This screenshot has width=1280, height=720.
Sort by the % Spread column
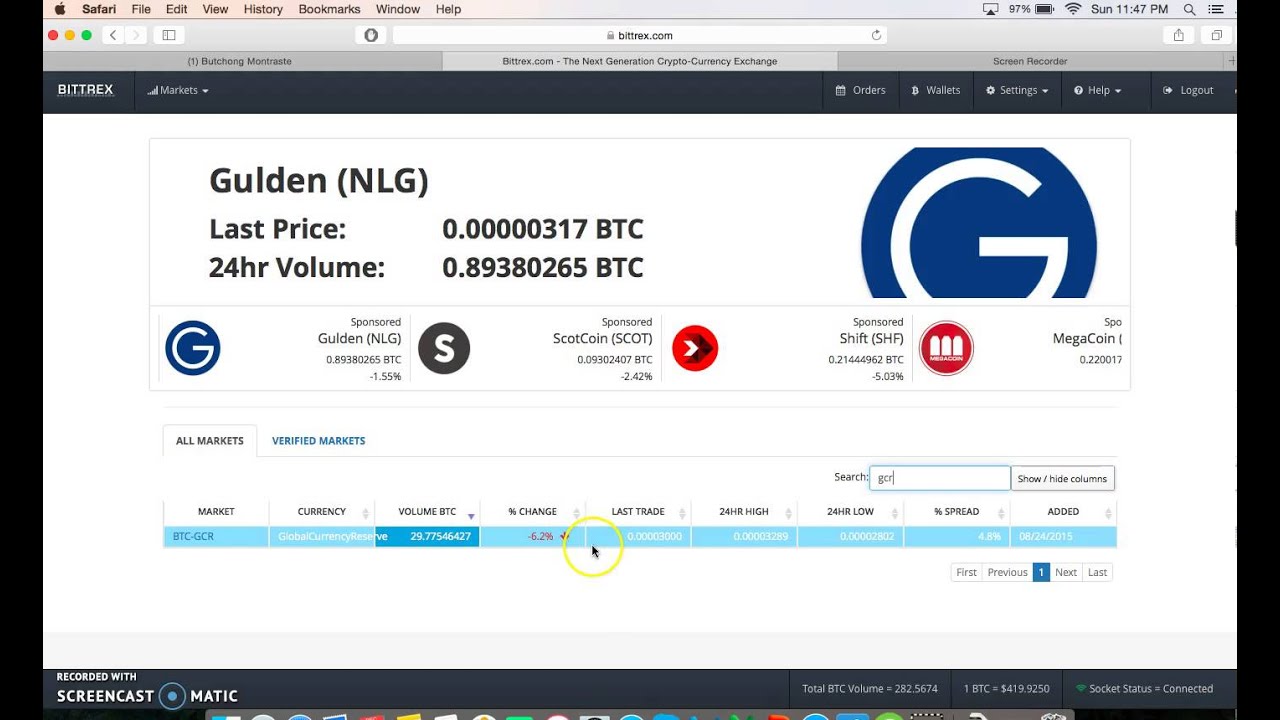956,512
